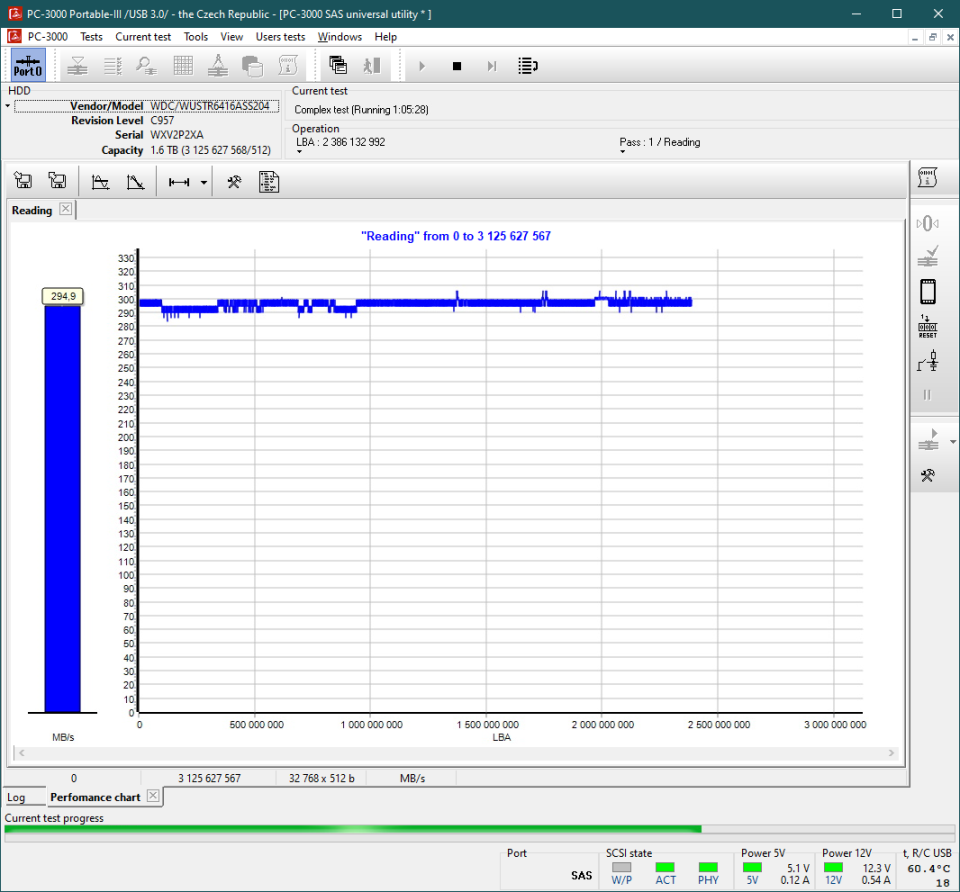
Task: Click the power switch circuit icon
Action: [x=927, y=361]
